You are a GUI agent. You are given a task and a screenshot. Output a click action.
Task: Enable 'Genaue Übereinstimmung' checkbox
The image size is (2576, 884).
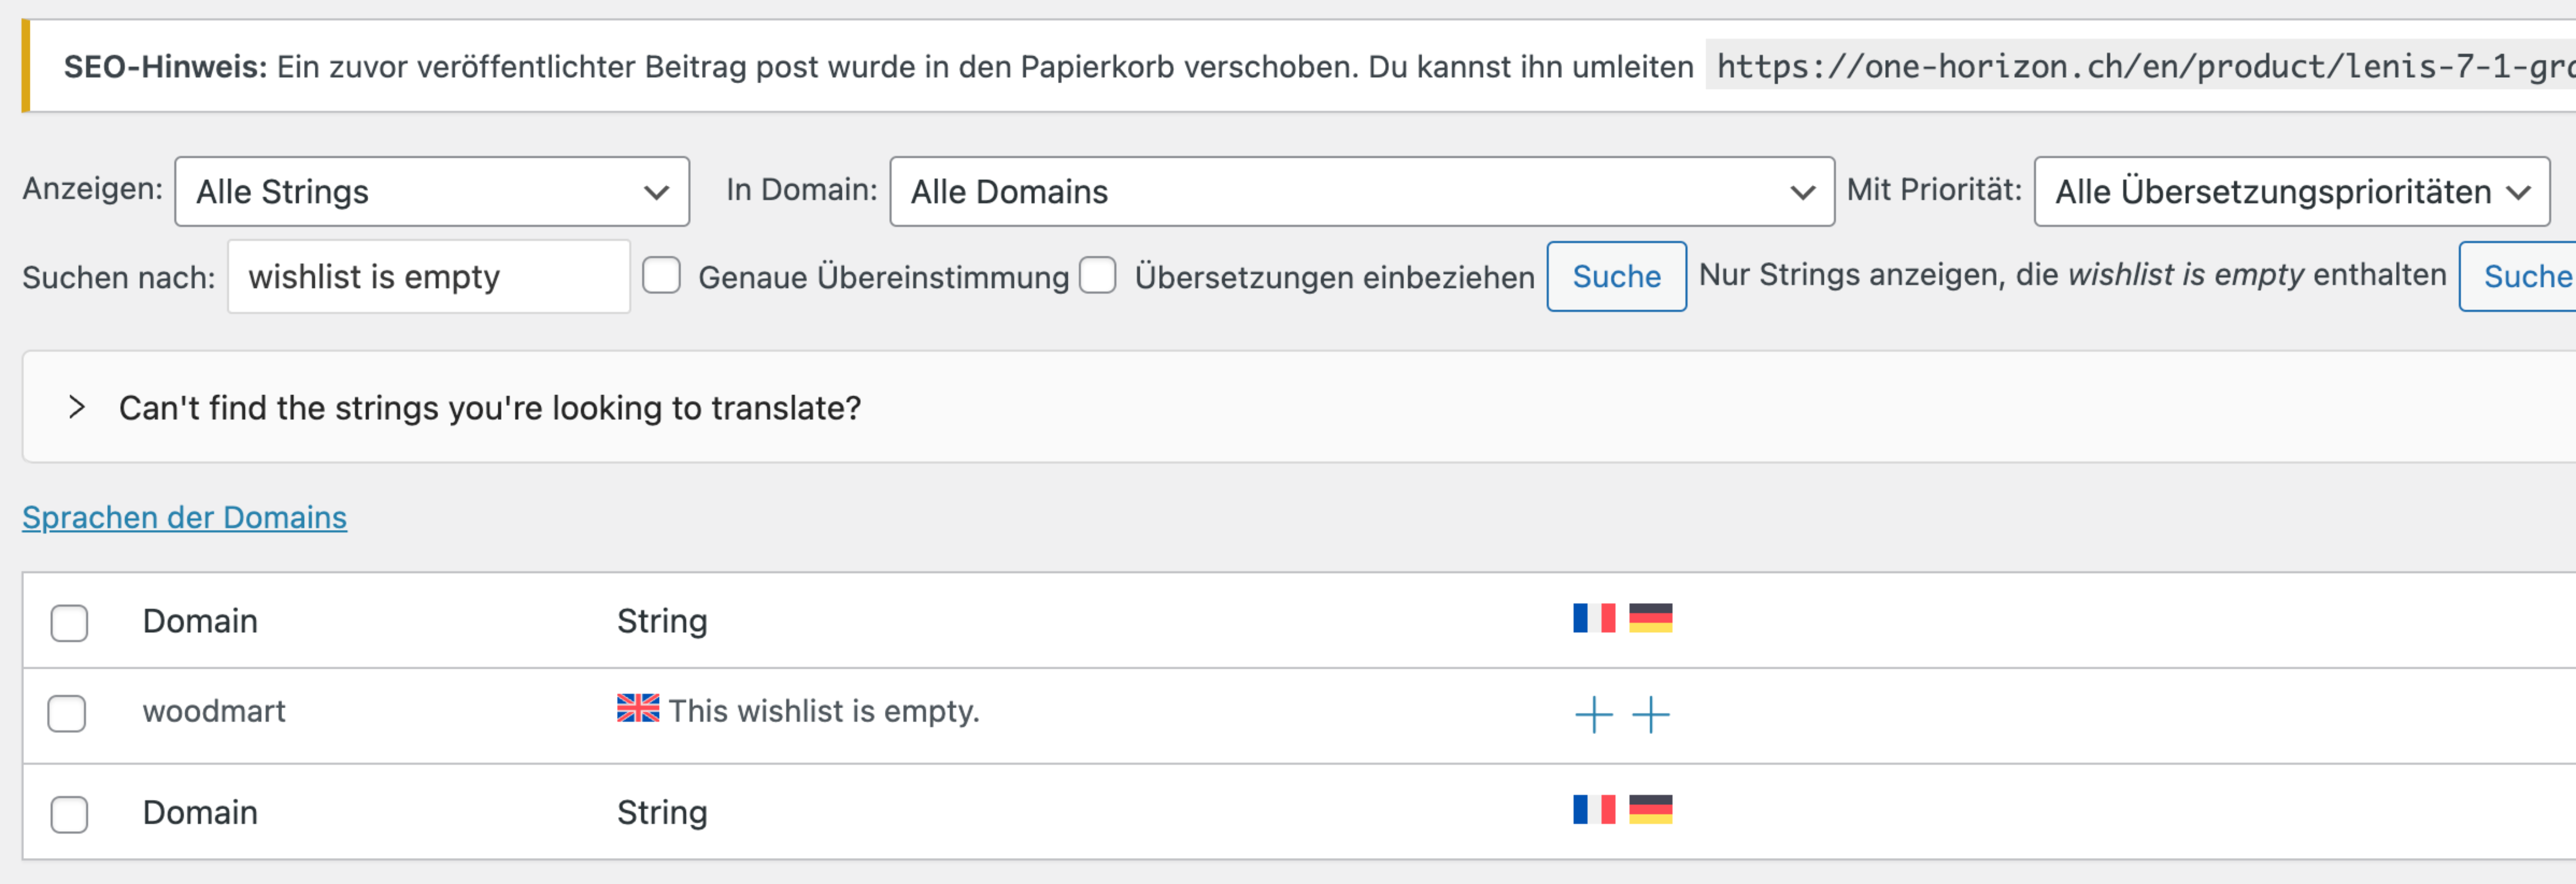pos(661,275)
